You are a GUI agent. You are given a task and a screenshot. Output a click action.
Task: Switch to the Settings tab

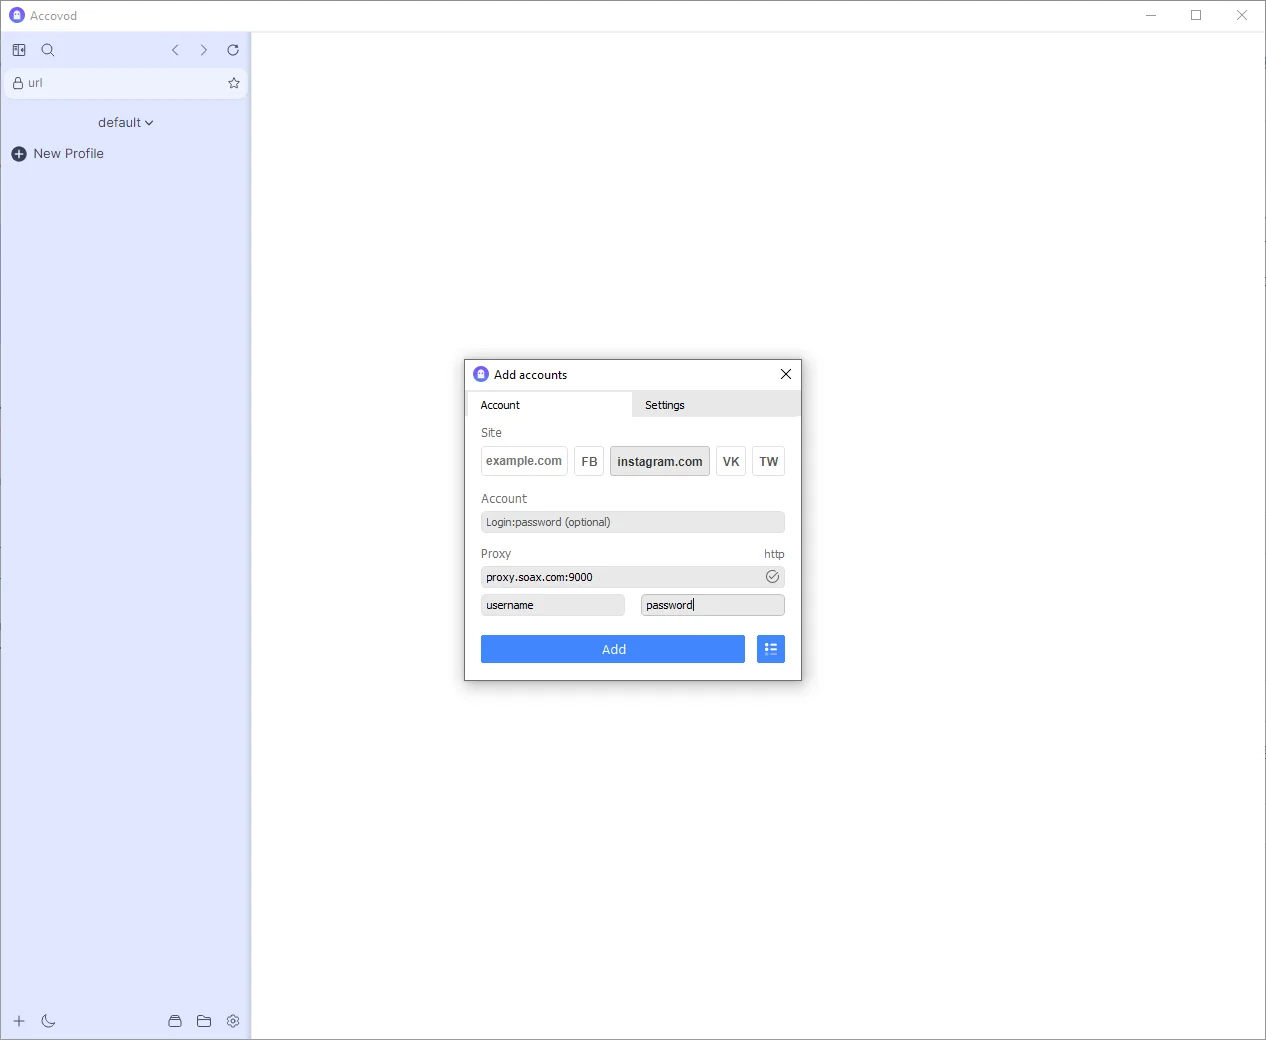coord(665,405)
